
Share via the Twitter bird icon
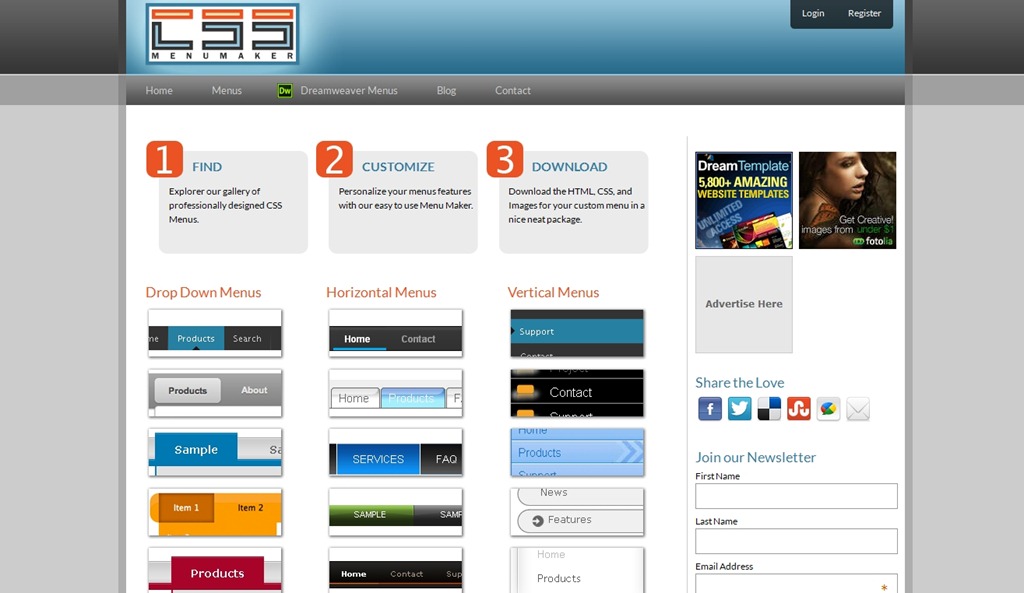tap(739, 409)
